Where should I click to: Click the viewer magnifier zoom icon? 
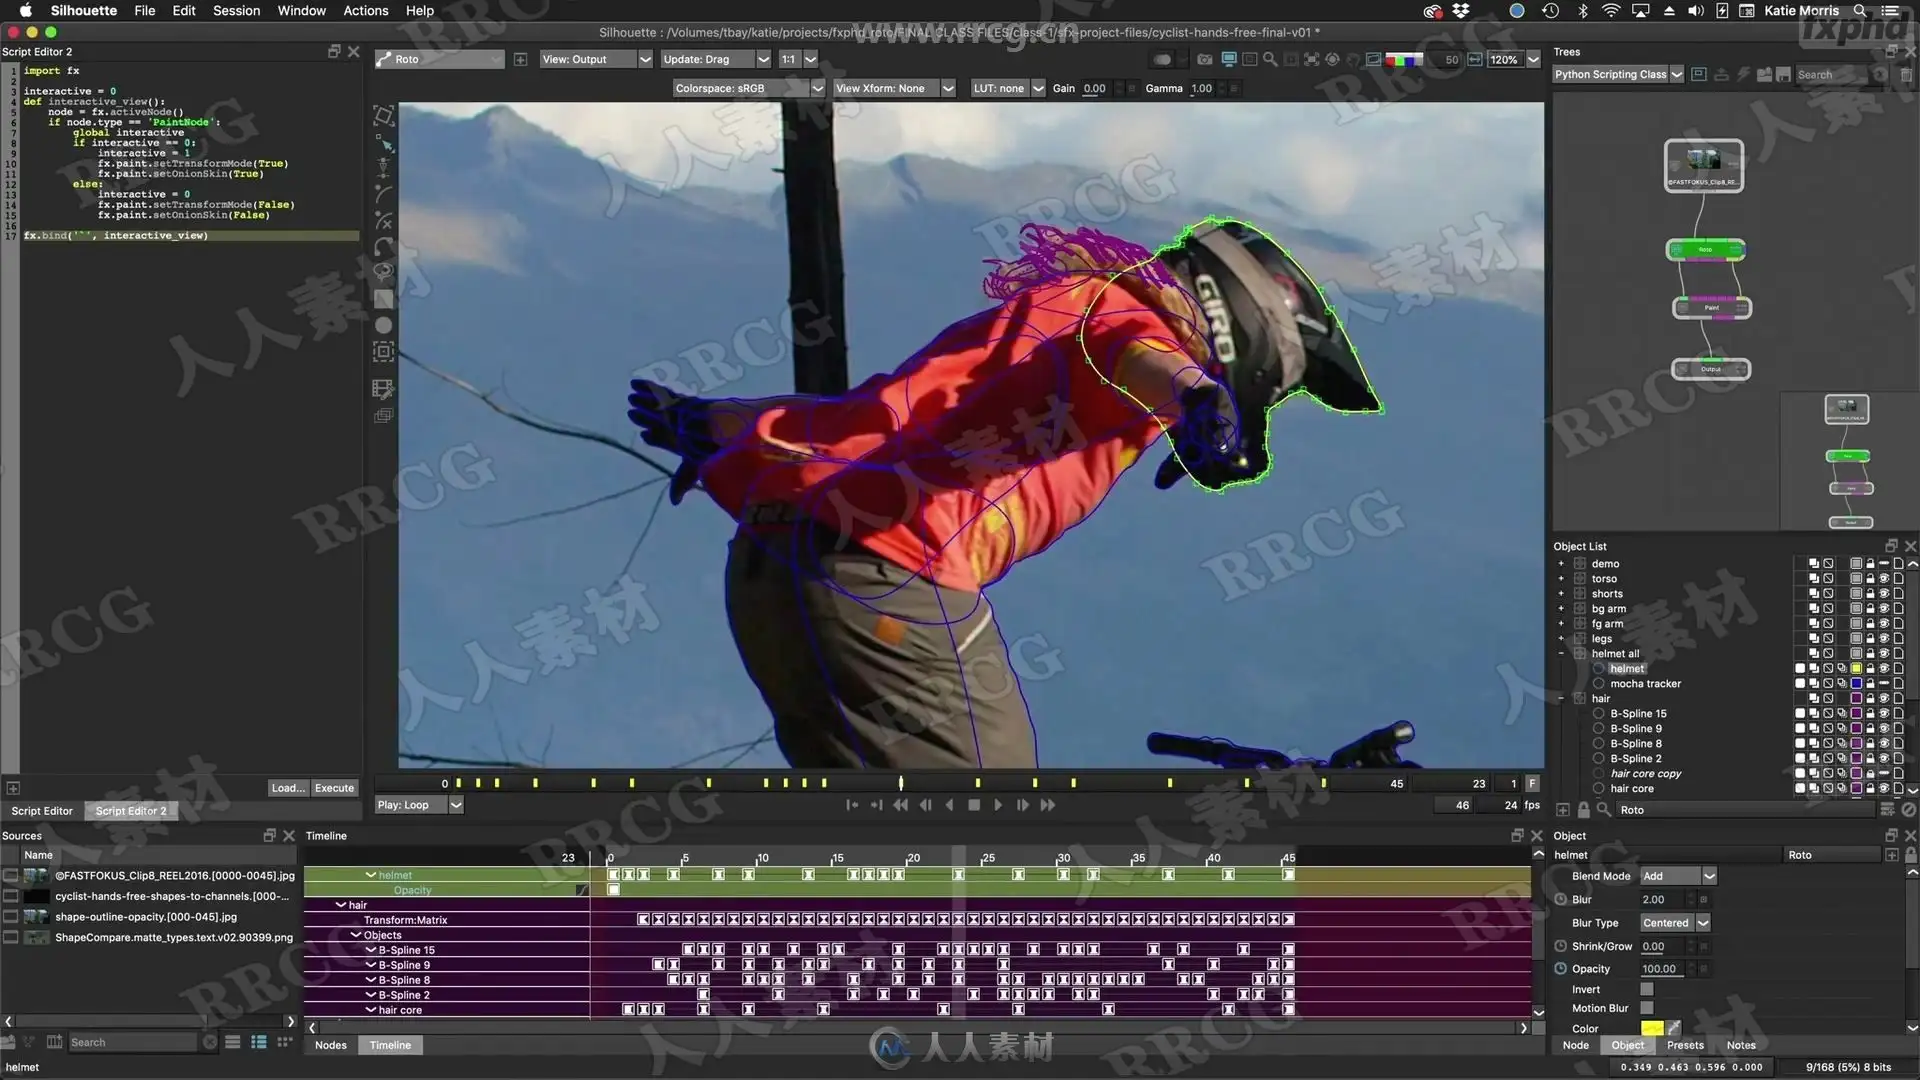pos(1270,59)
